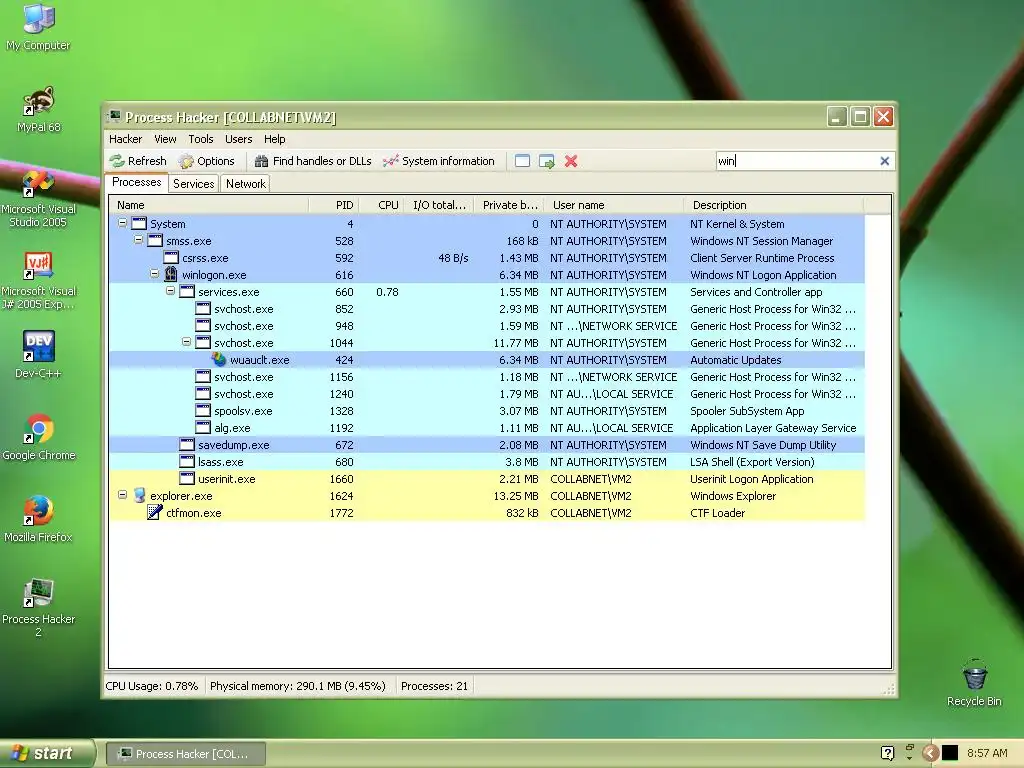
Task: Clear the search box text
Action: point(884,161)
